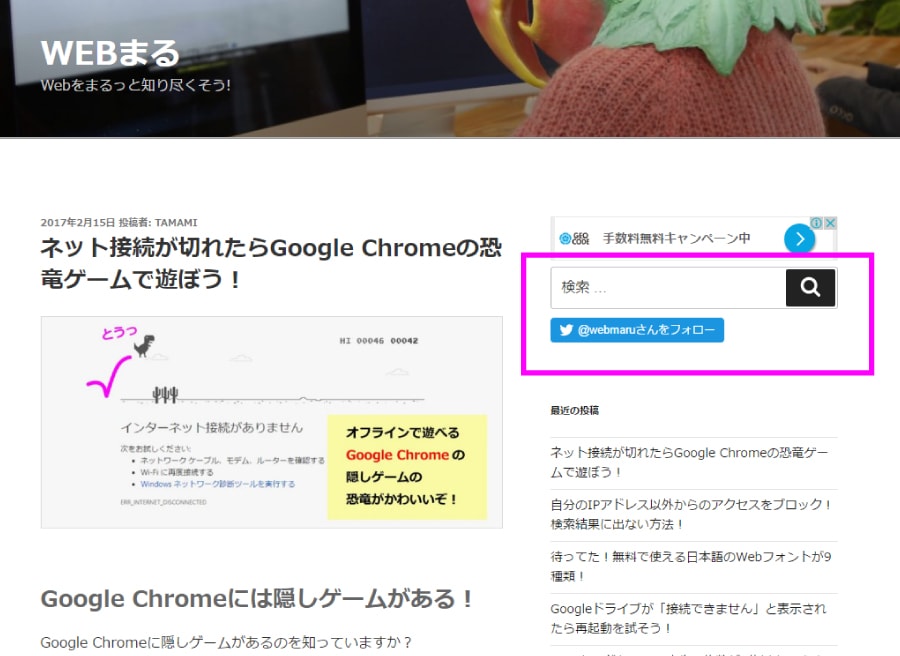Screen dimensions: 900x656
Task: Click the 検索 search input field
Action: pyautogui.click(x=668, y=288)
